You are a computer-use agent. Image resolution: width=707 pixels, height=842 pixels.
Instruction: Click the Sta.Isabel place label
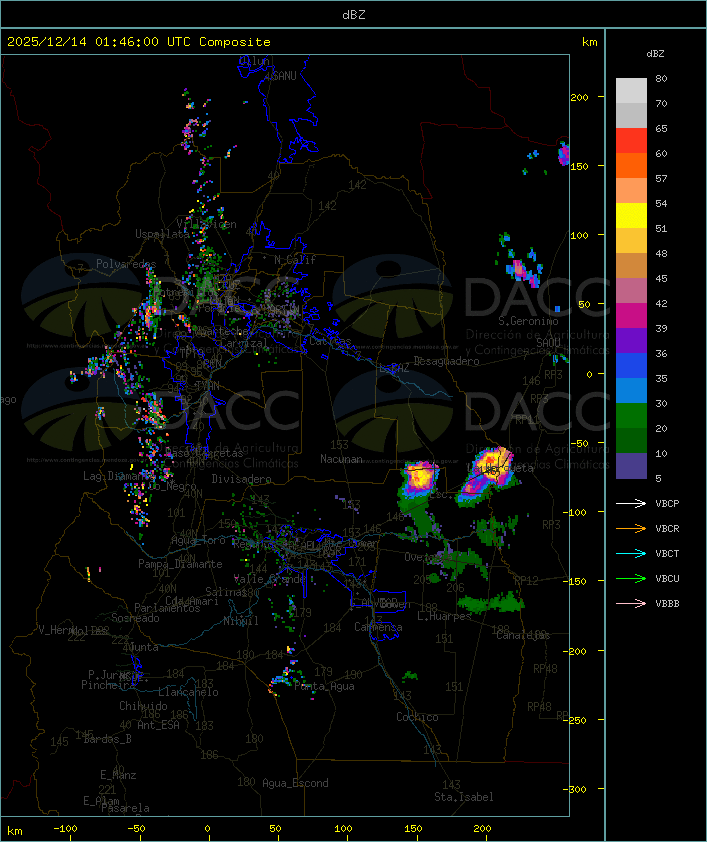pos(464,797)
